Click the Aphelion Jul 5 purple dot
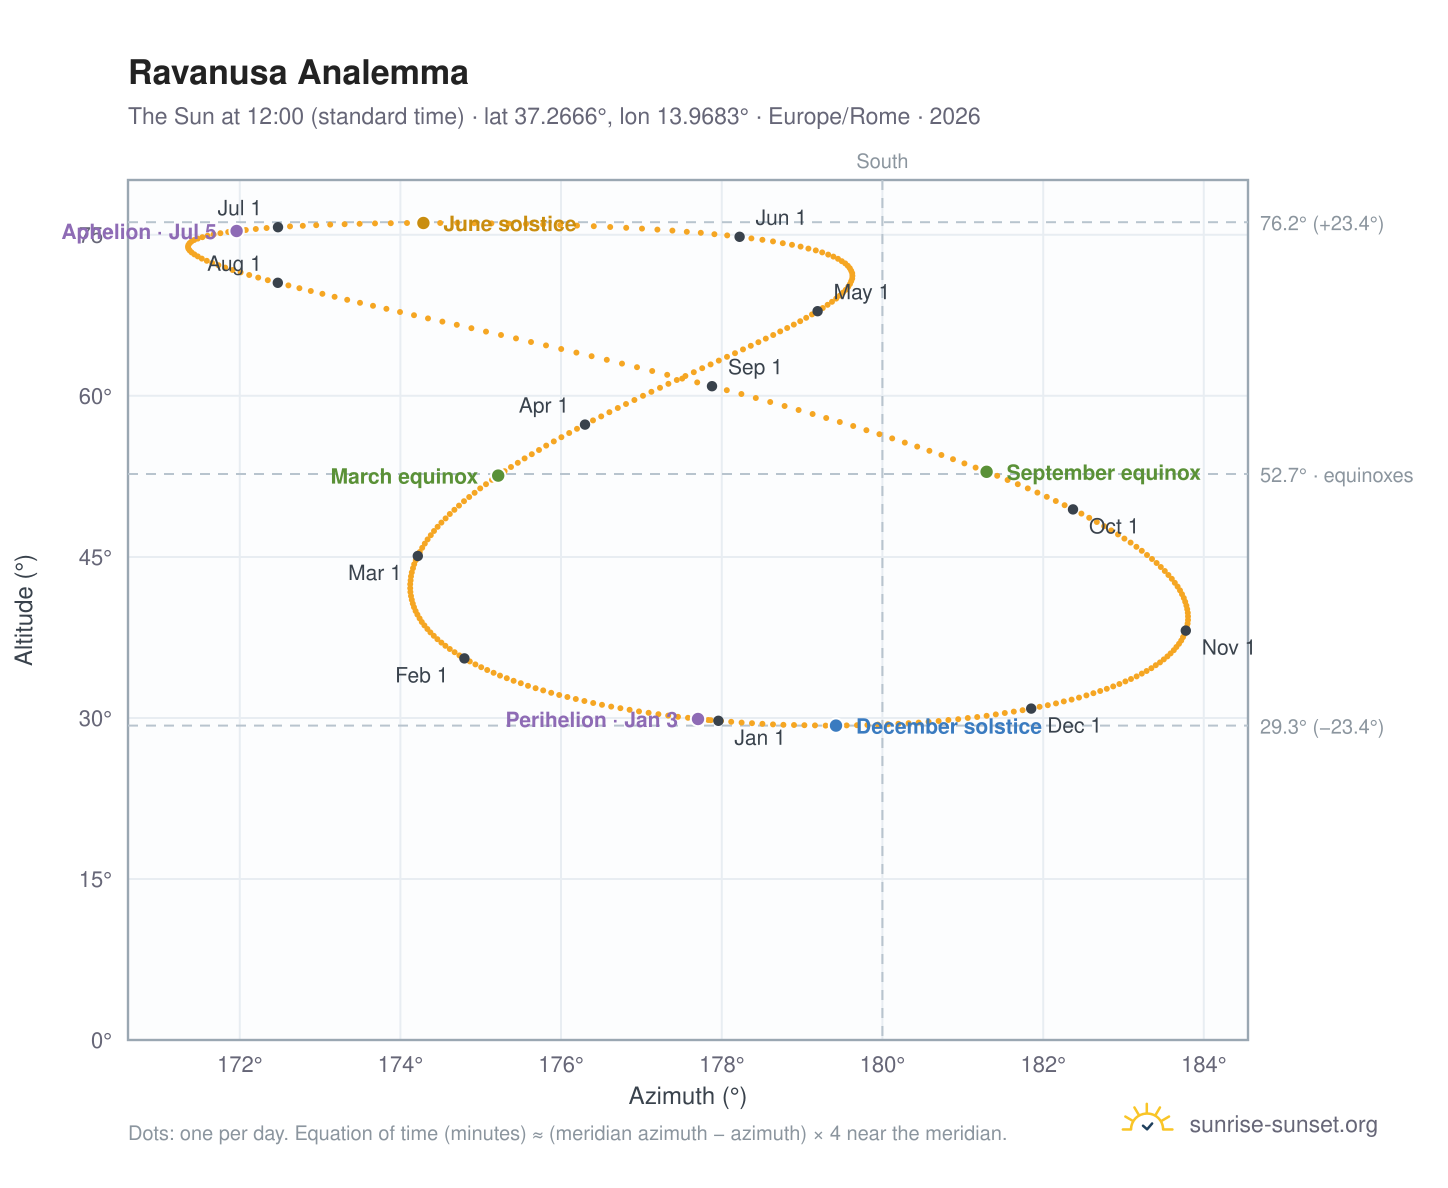 [x=237, y=231]
